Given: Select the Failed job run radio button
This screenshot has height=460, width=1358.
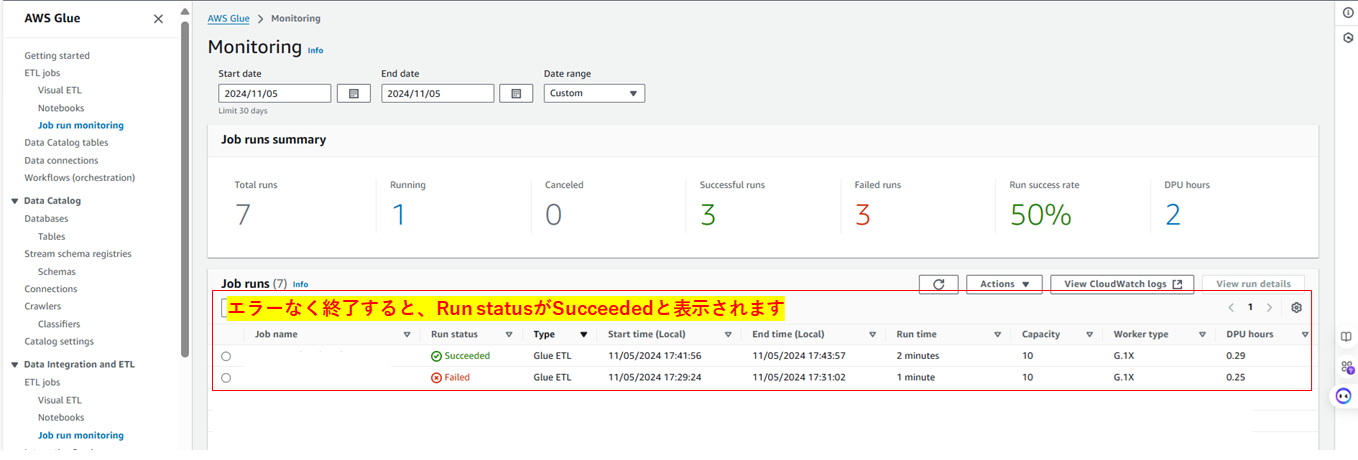Looking at the screenshot, I should tap(226, 378).
